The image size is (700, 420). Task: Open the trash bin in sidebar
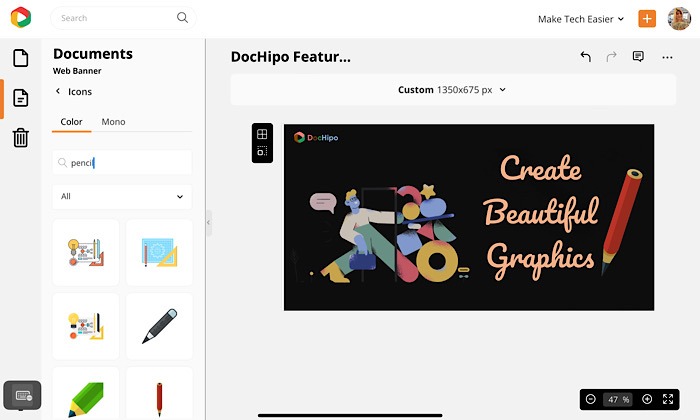pos(20,138)
